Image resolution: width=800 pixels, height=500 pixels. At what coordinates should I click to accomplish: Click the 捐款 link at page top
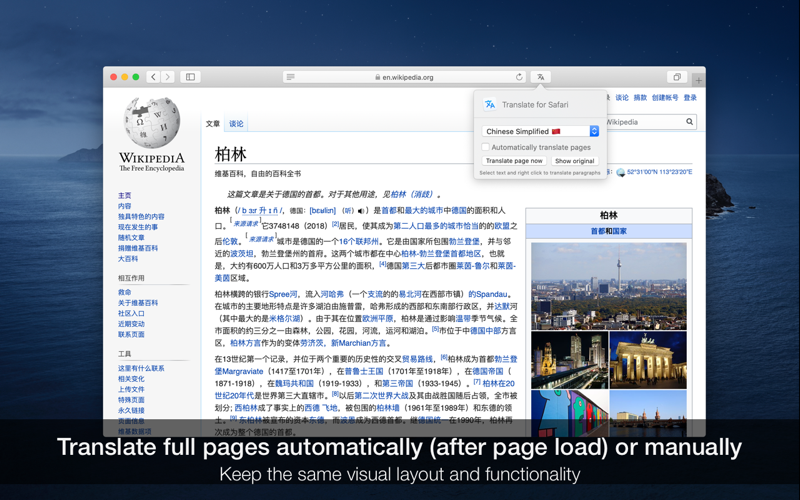pyautogui.click(x=640, y=97)
